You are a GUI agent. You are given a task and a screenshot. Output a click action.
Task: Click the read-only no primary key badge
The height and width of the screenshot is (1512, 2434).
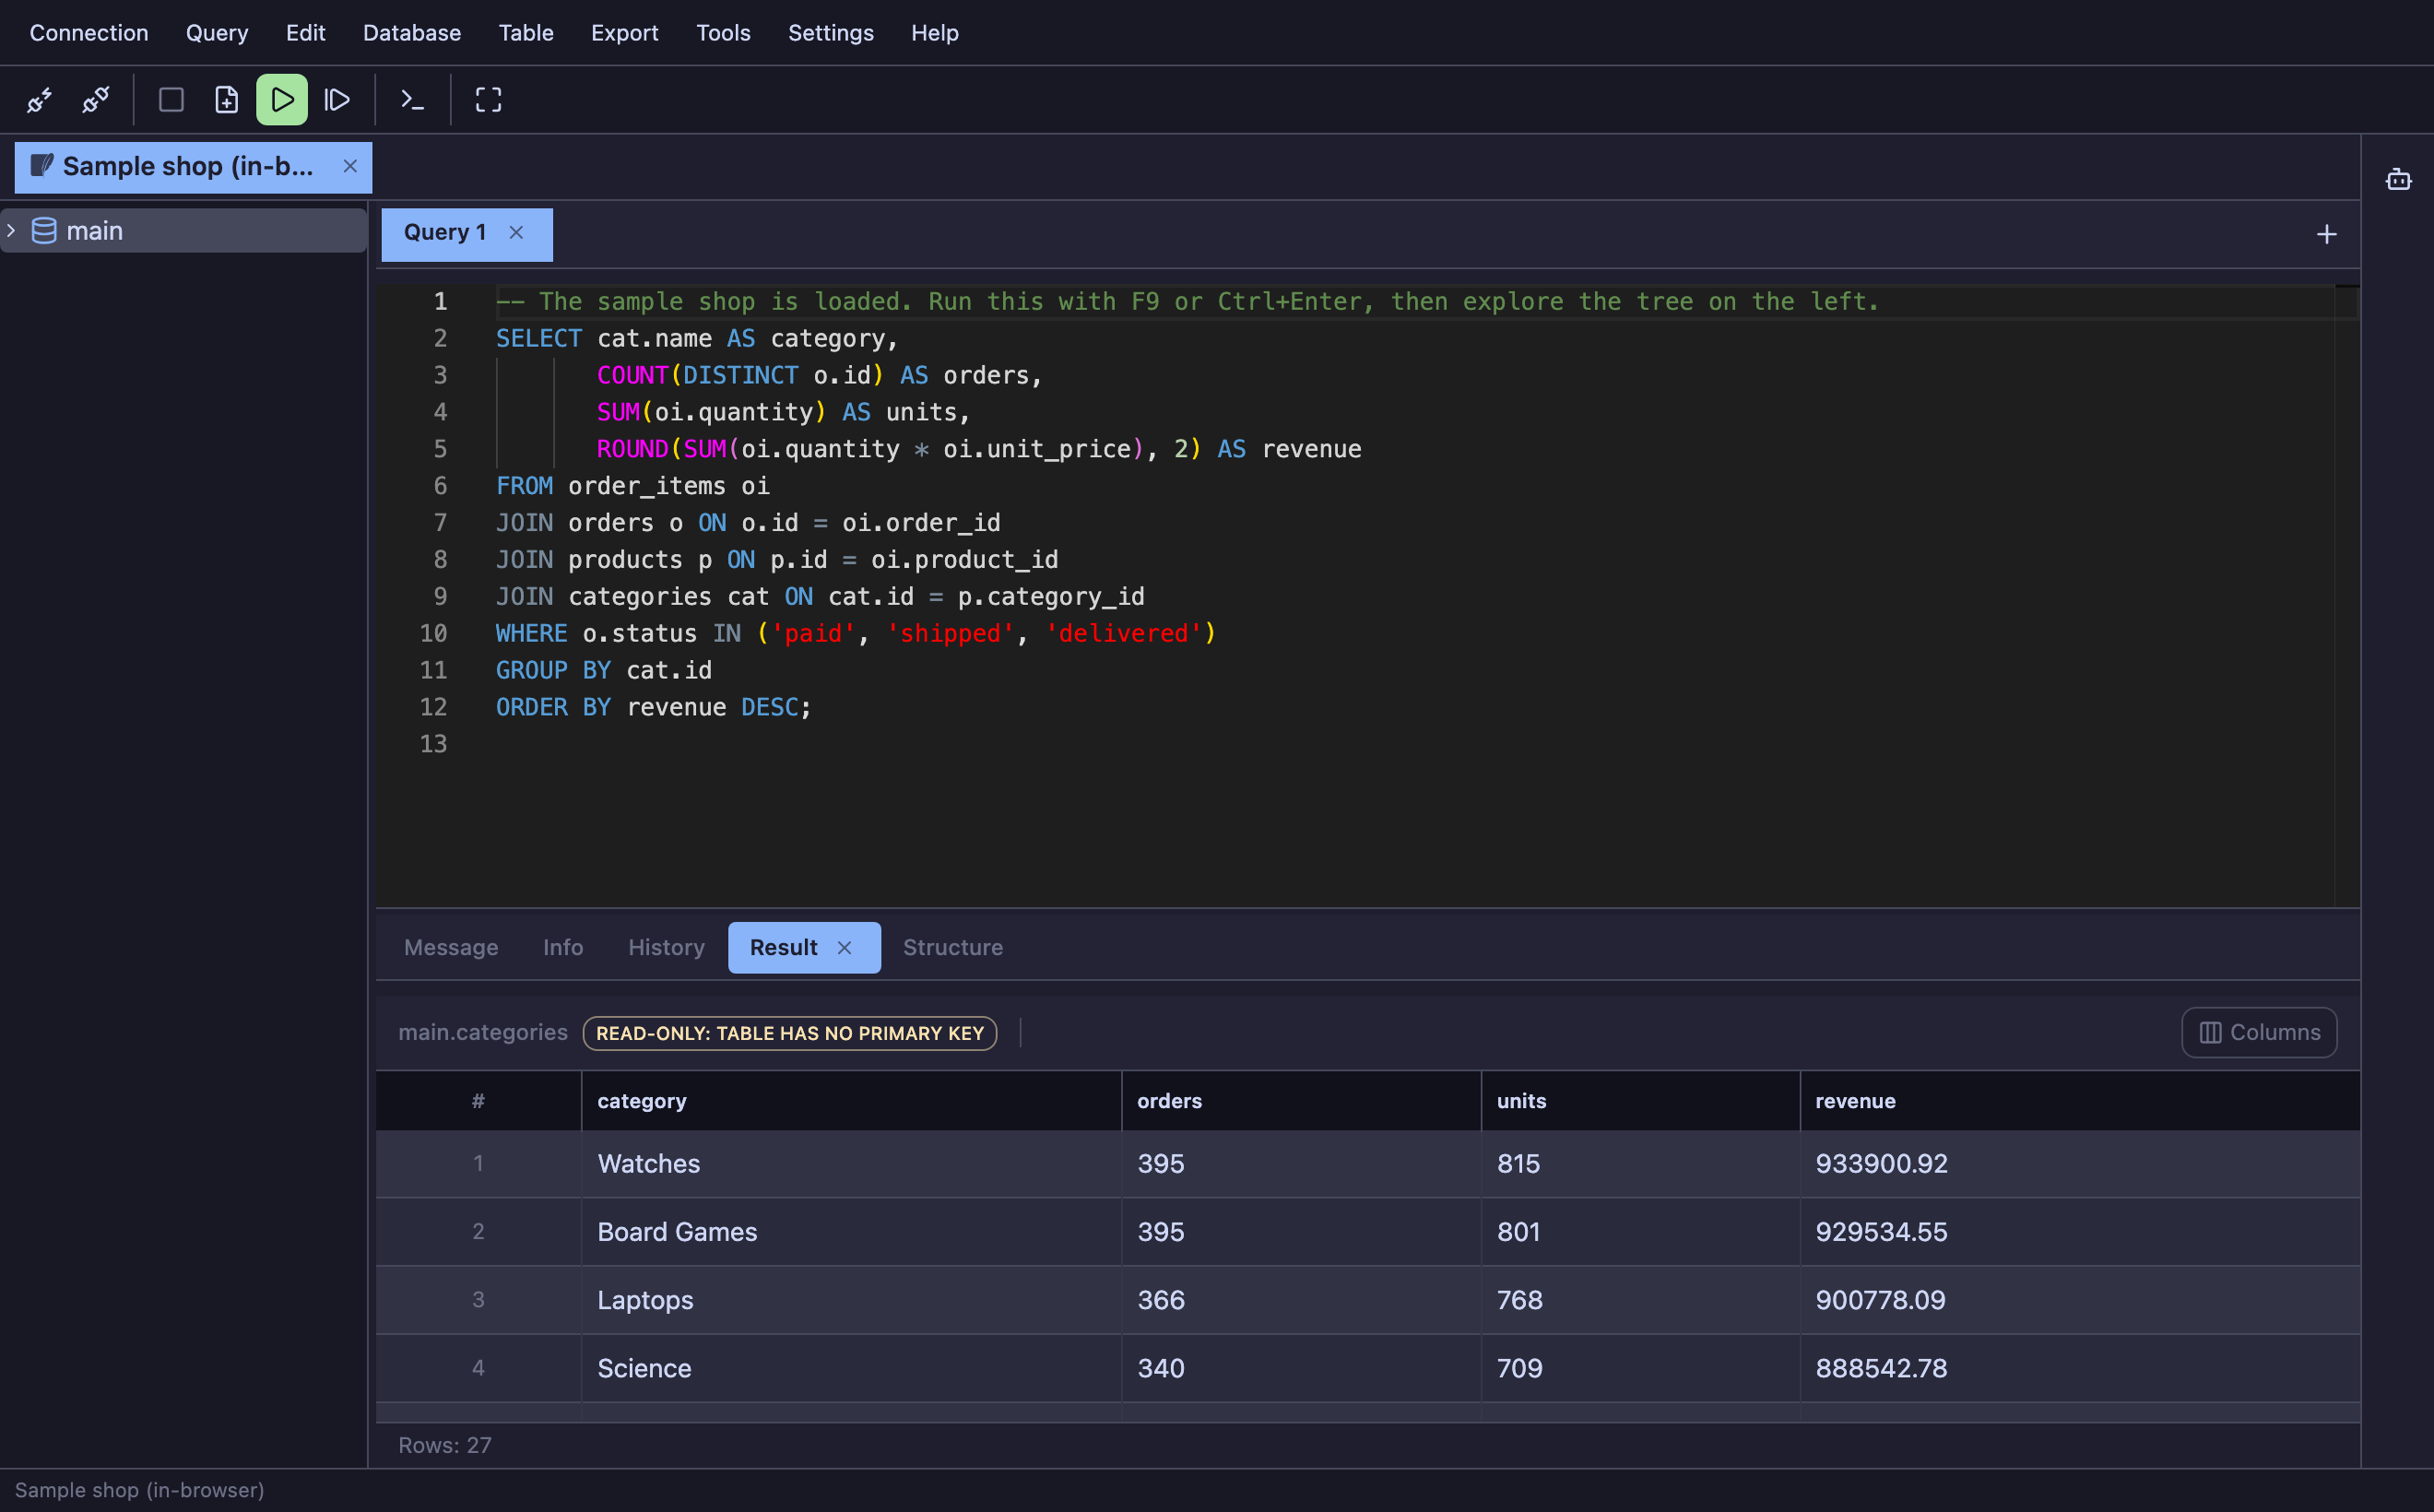790,1033
